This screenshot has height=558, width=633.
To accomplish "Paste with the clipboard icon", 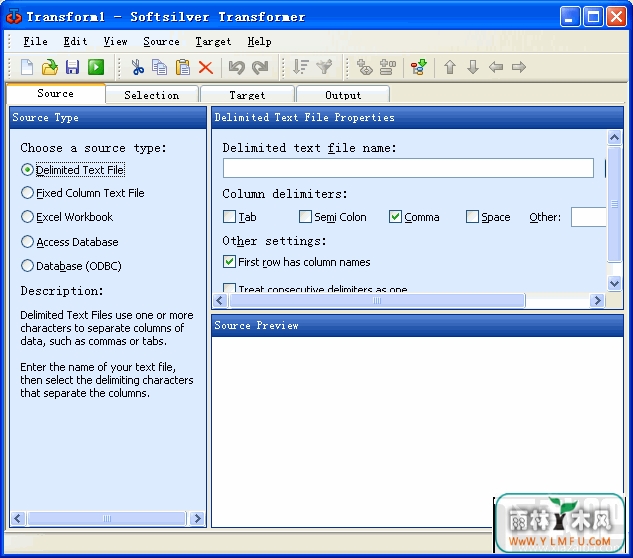I will point(182,67).
